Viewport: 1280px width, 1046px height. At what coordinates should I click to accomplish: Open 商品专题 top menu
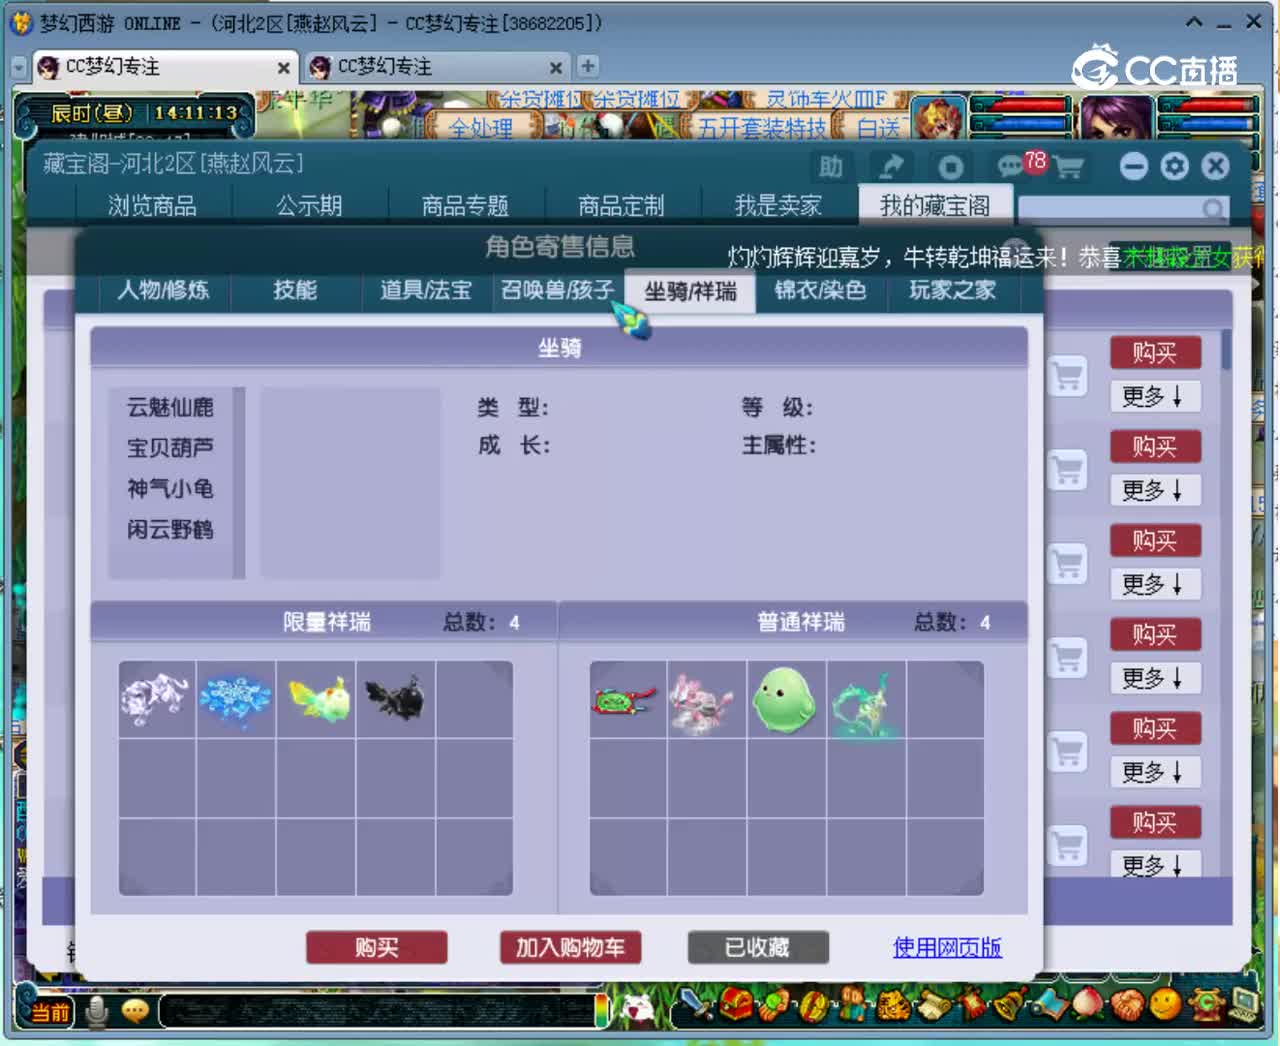pos(465,206)
